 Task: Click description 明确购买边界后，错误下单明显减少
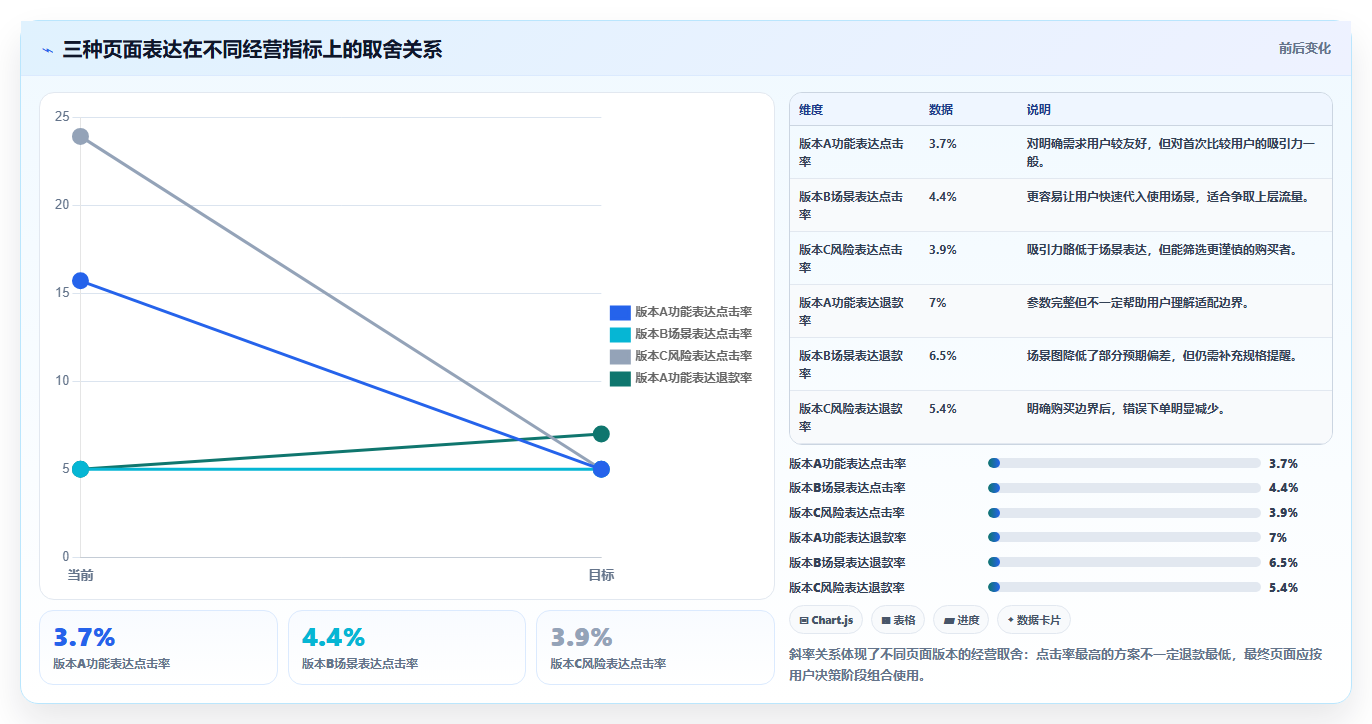tap(1126, 408)
